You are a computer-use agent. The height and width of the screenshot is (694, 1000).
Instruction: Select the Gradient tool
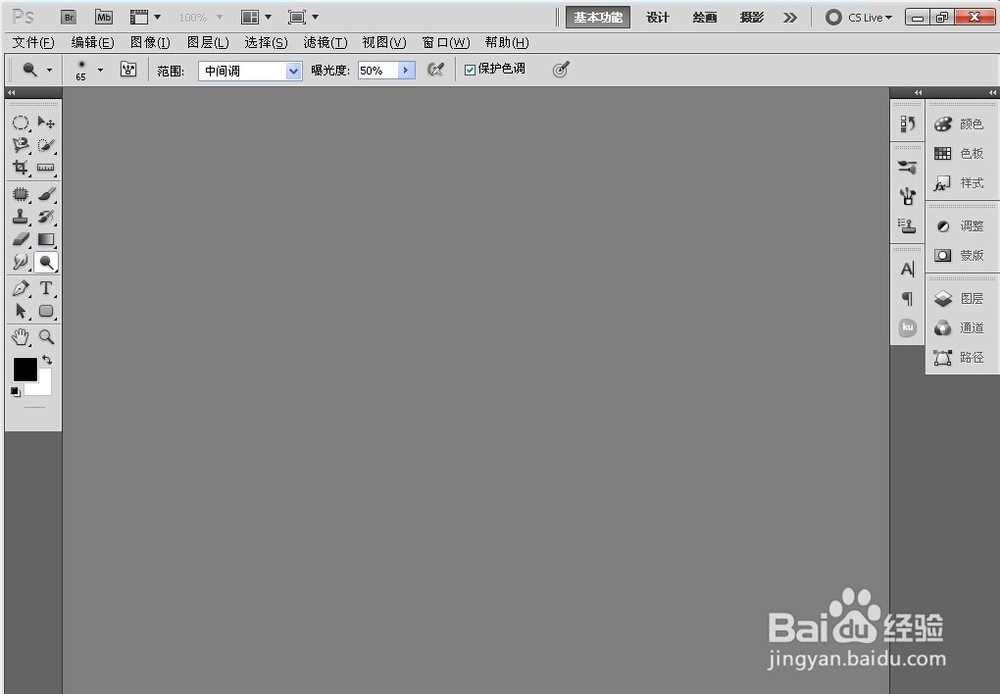46,239
